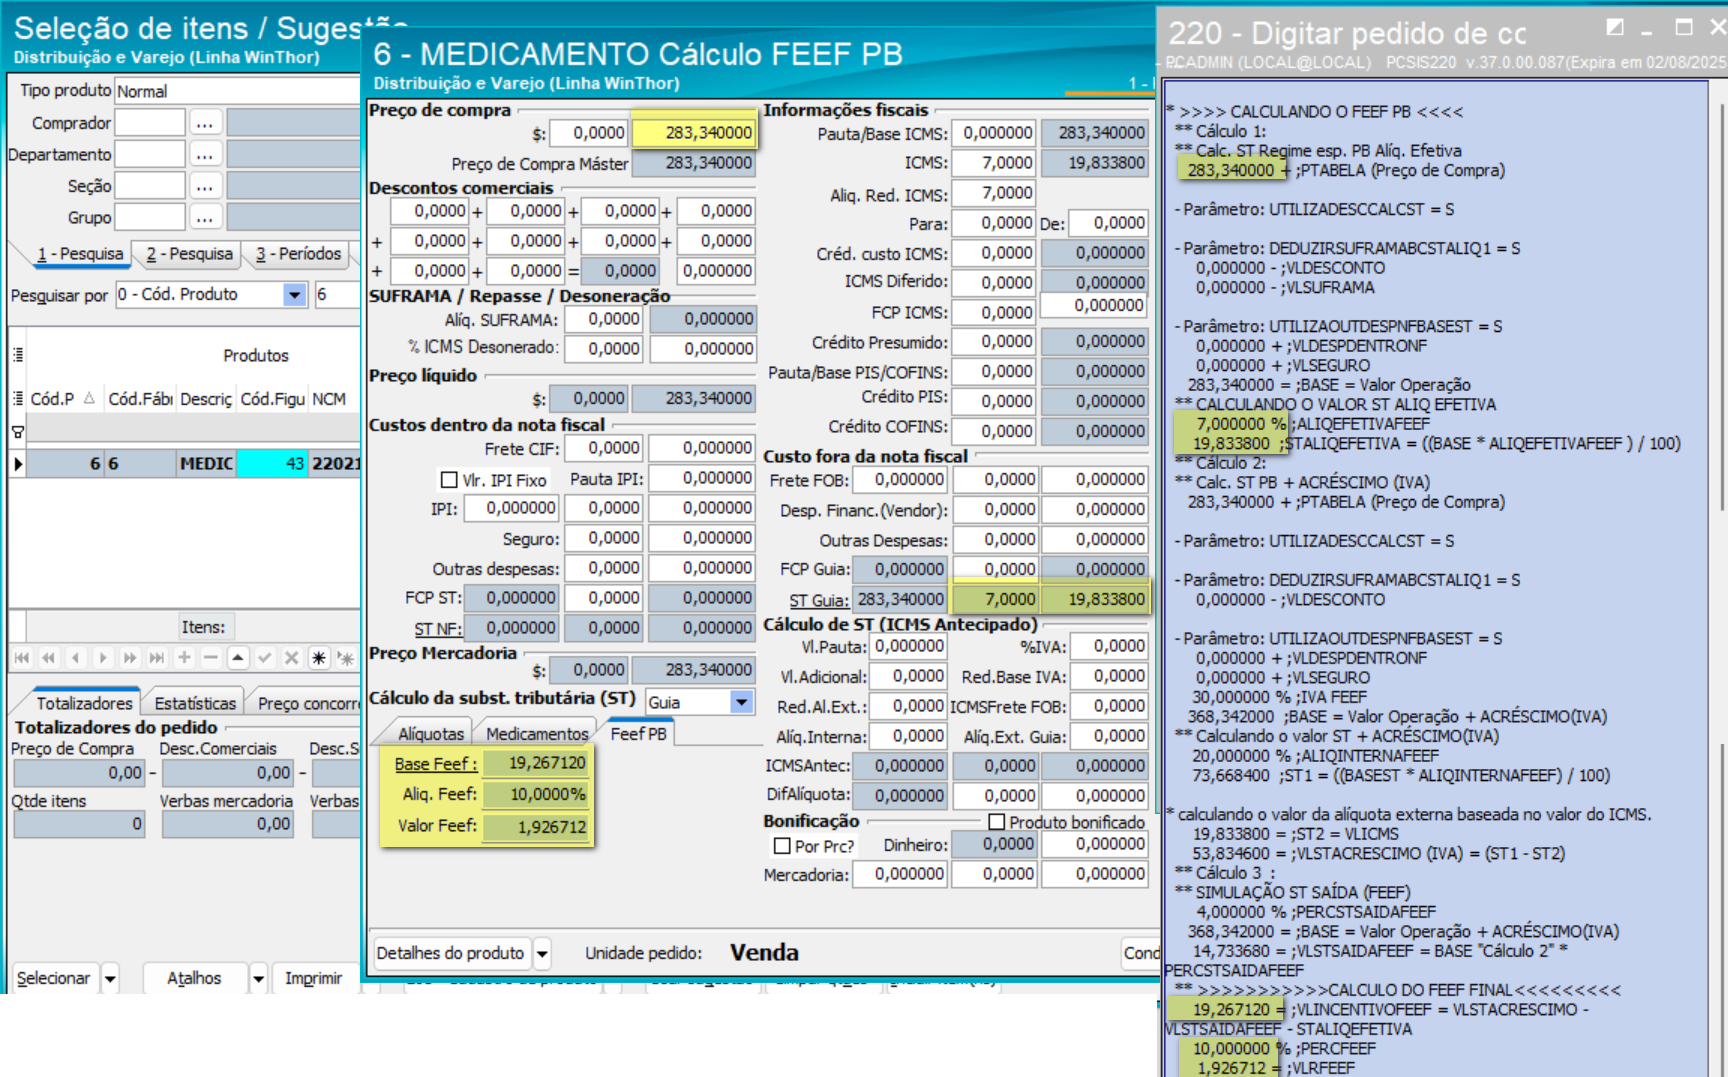1728x1077 pixels.
Task: Click the filter row funnel icon
Action: click(17, 432)
